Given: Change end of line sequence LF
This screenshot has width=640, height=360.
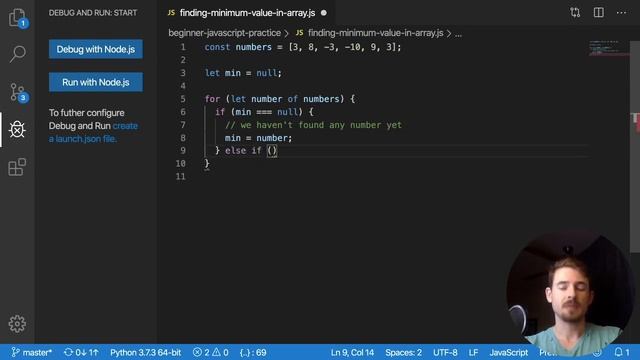Looking at the screenshot, I should coord(473,352).
